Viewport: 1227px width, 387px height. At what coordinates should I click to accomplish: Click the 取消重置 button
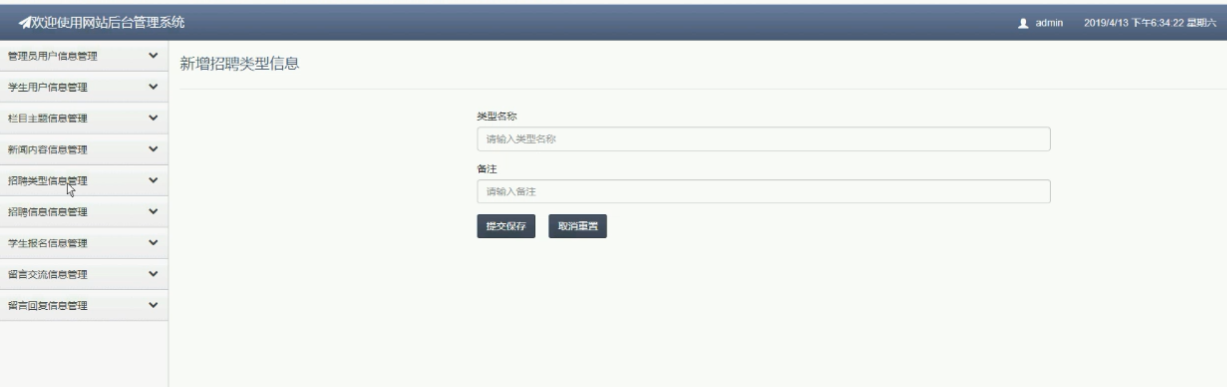pyautogui.click(x=578, y=227)
